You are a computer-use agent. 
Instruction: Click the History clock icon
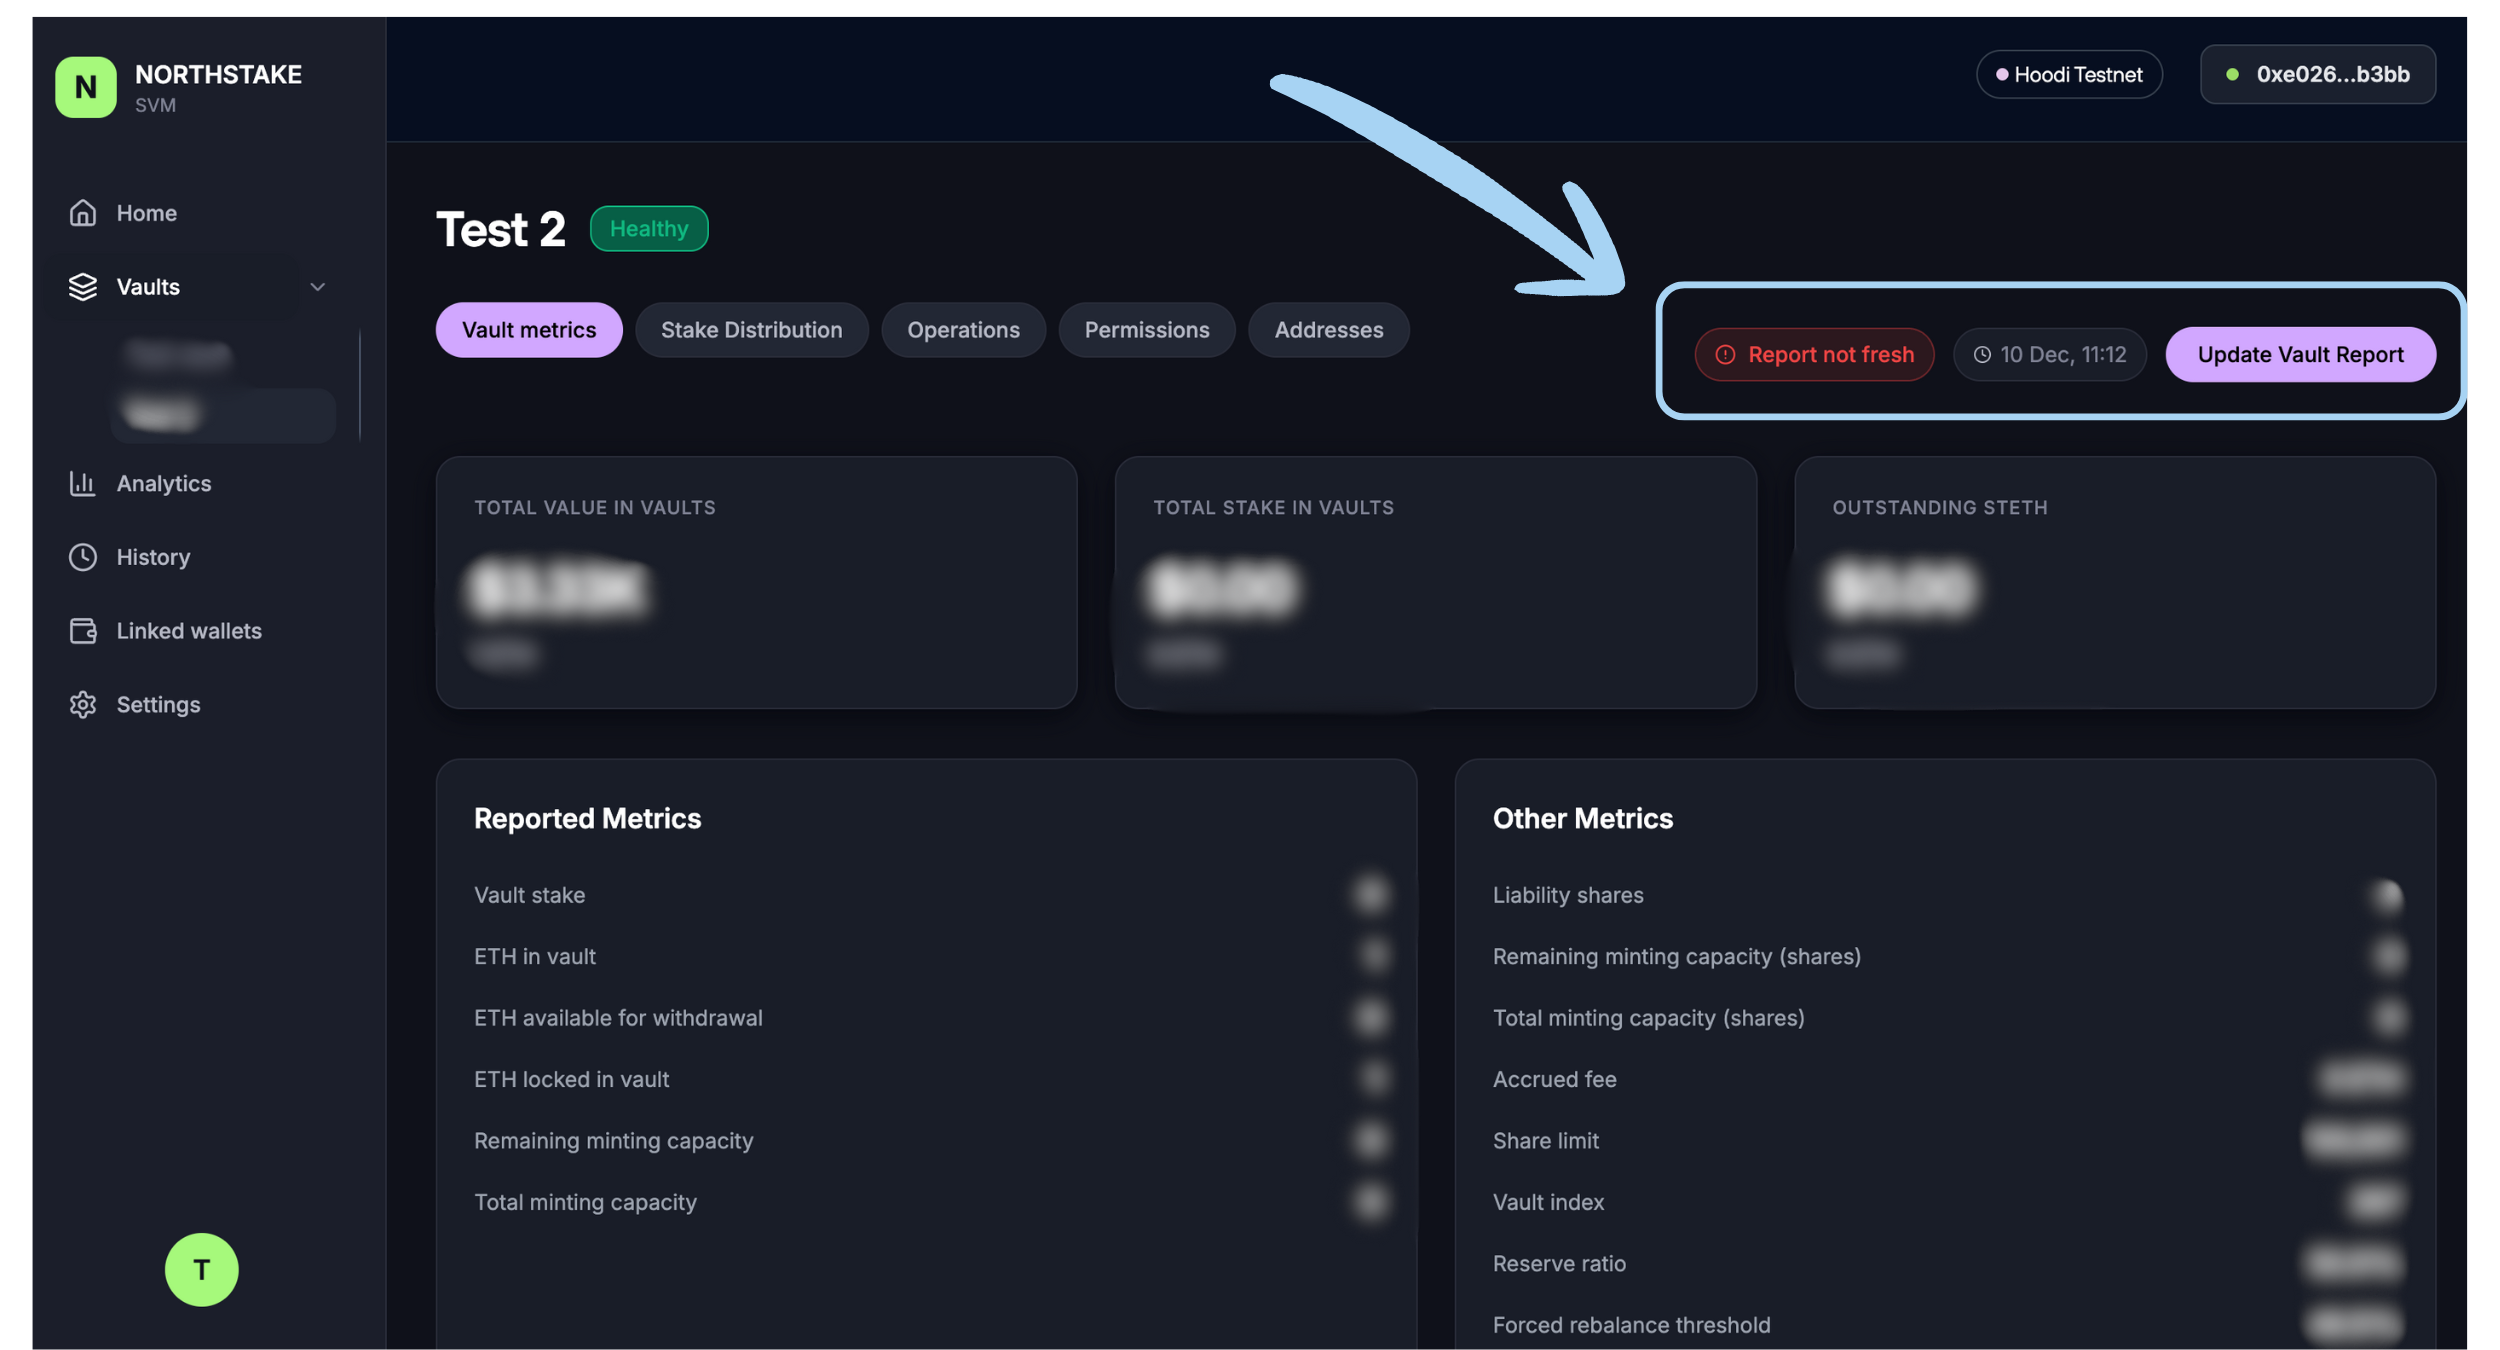(x=83, y=557)
